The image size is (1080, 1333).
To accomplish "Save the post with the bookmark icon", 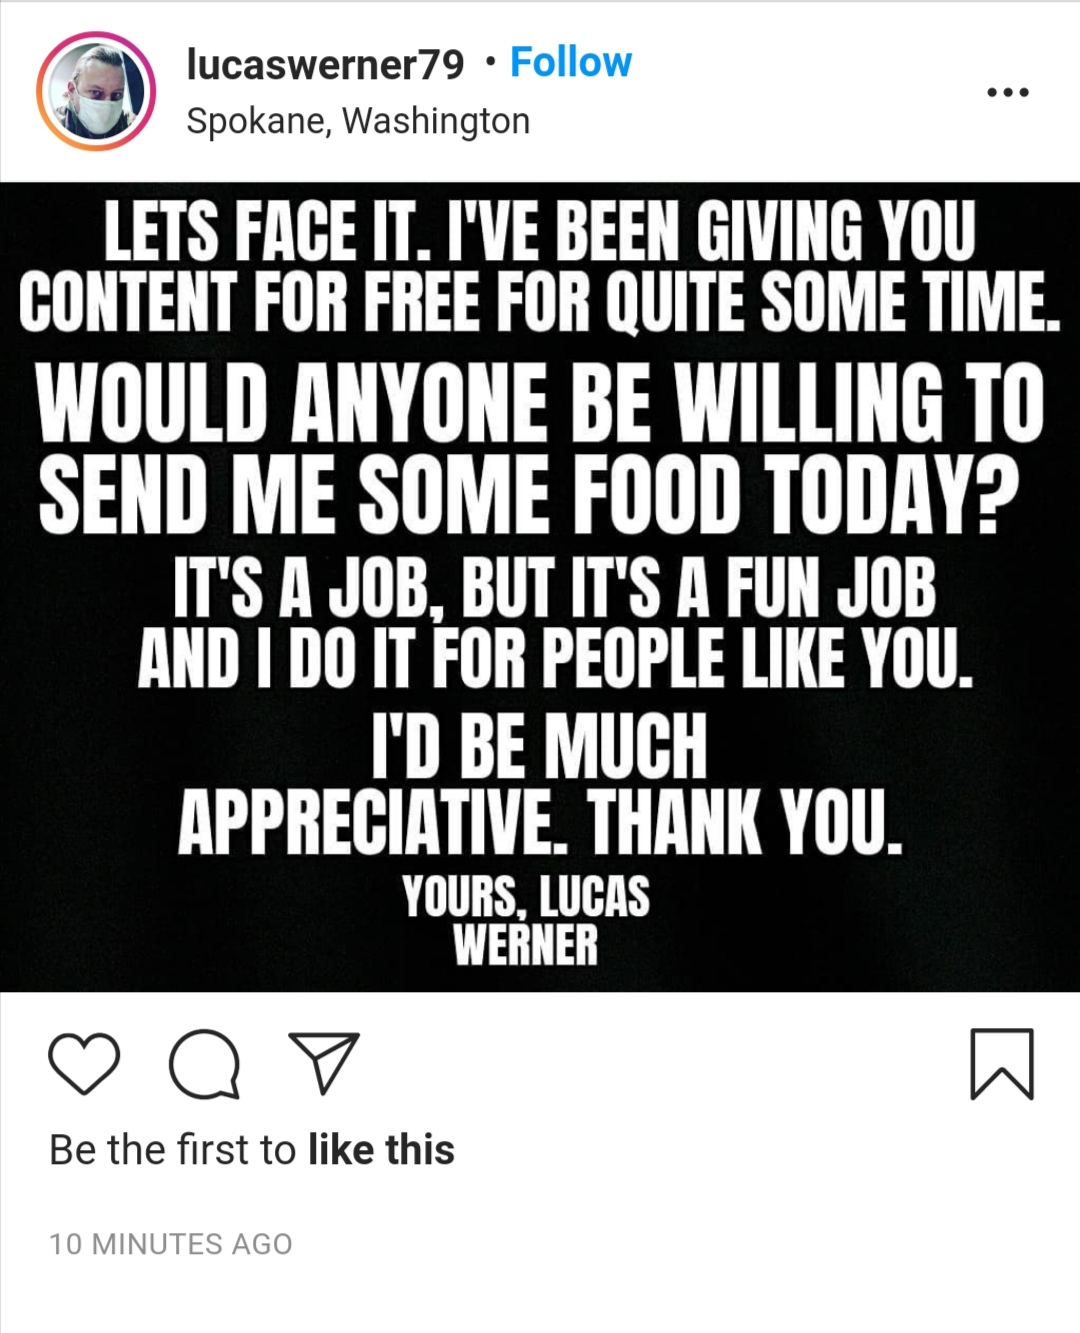I will (1002, 1064).
